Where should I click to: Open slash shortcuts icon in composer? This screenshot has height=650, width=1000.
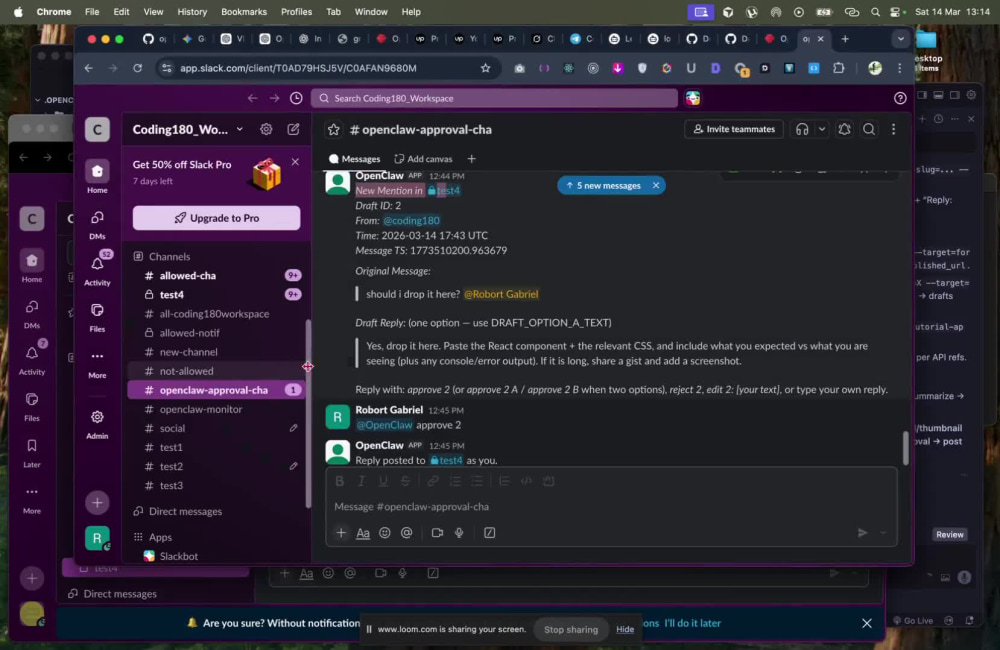pyautogui.click(x=490, y=533)
